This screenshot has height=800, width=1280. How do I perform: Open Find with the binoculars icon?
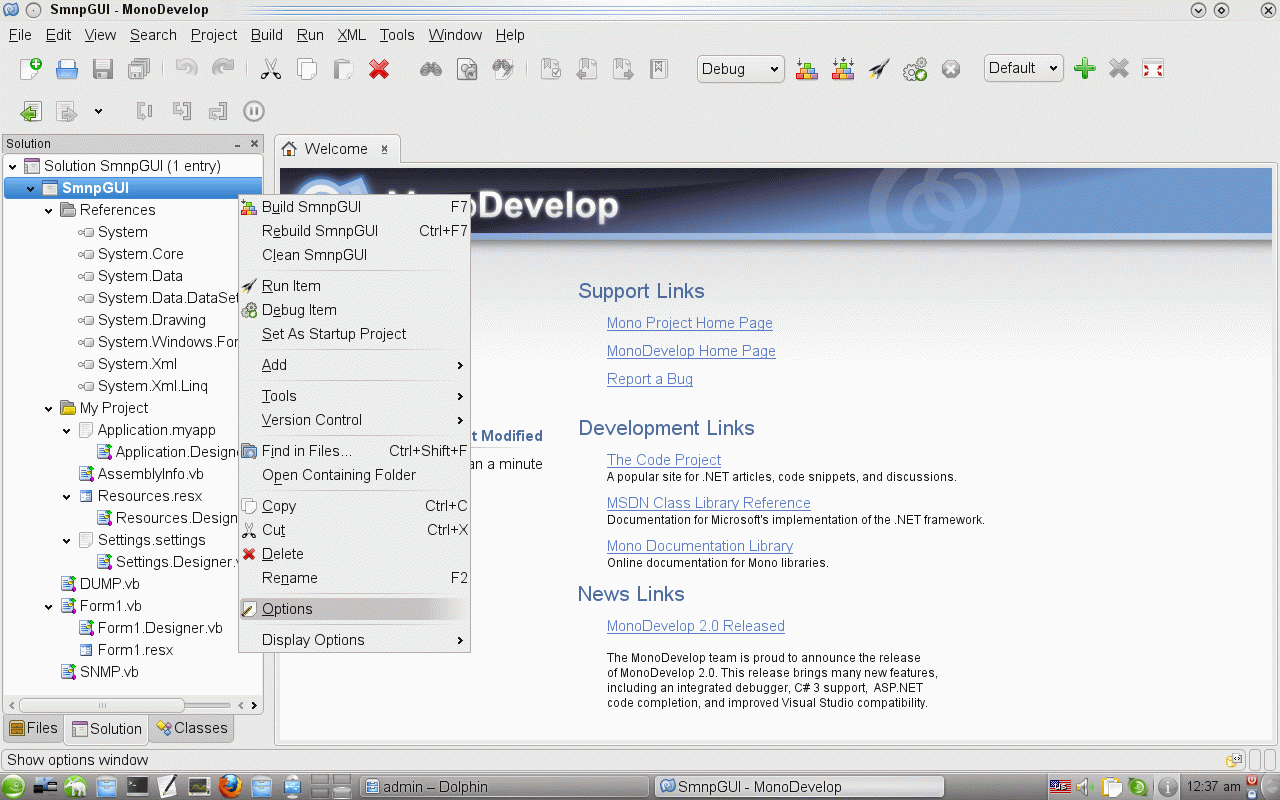point(431,69)
